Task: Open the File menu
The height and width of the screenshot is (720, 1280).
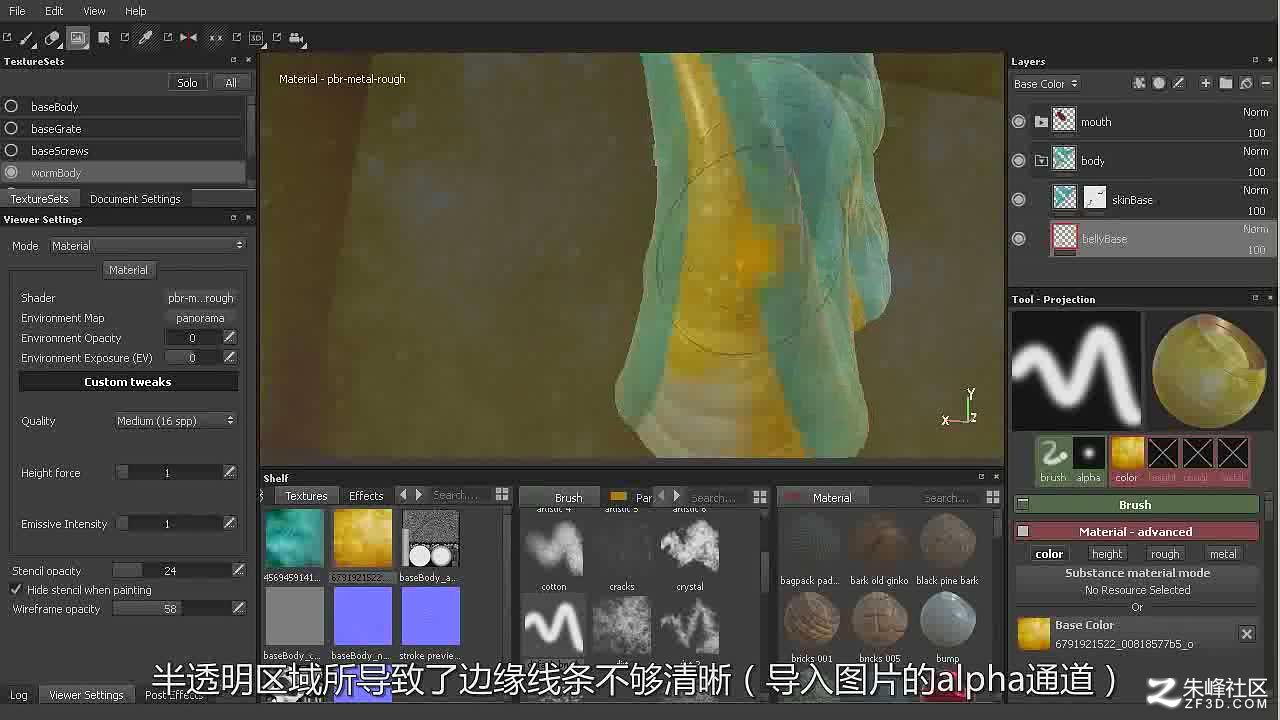Action: [17, 11]
